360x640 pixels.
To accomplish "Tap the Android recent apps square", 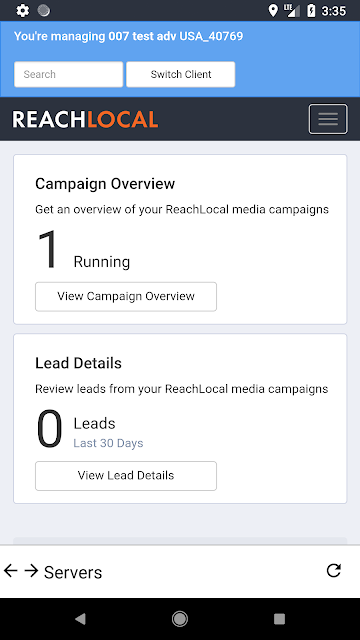I will pyautogui.click(x=279, y=619).
